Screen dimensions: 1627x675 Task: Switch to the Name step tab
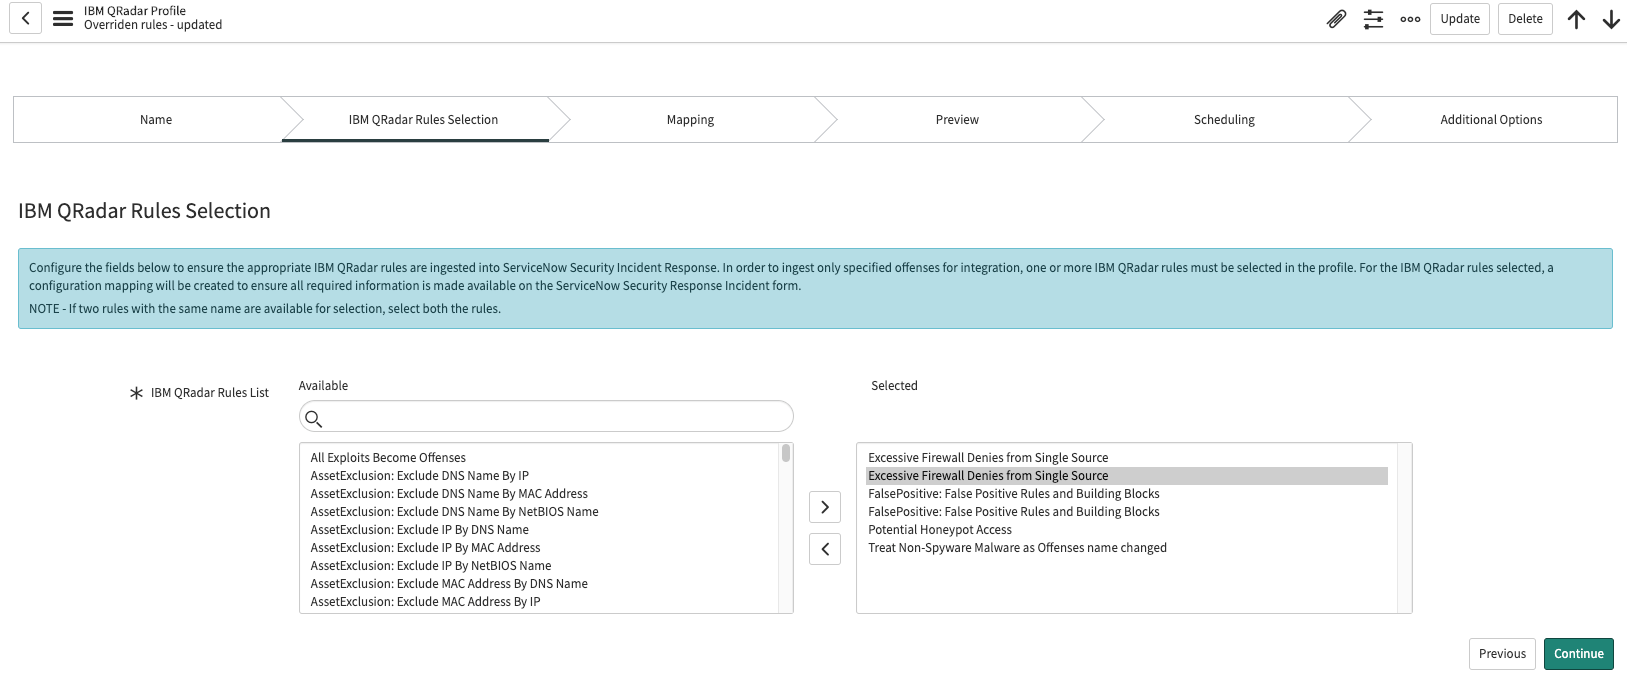156,120
